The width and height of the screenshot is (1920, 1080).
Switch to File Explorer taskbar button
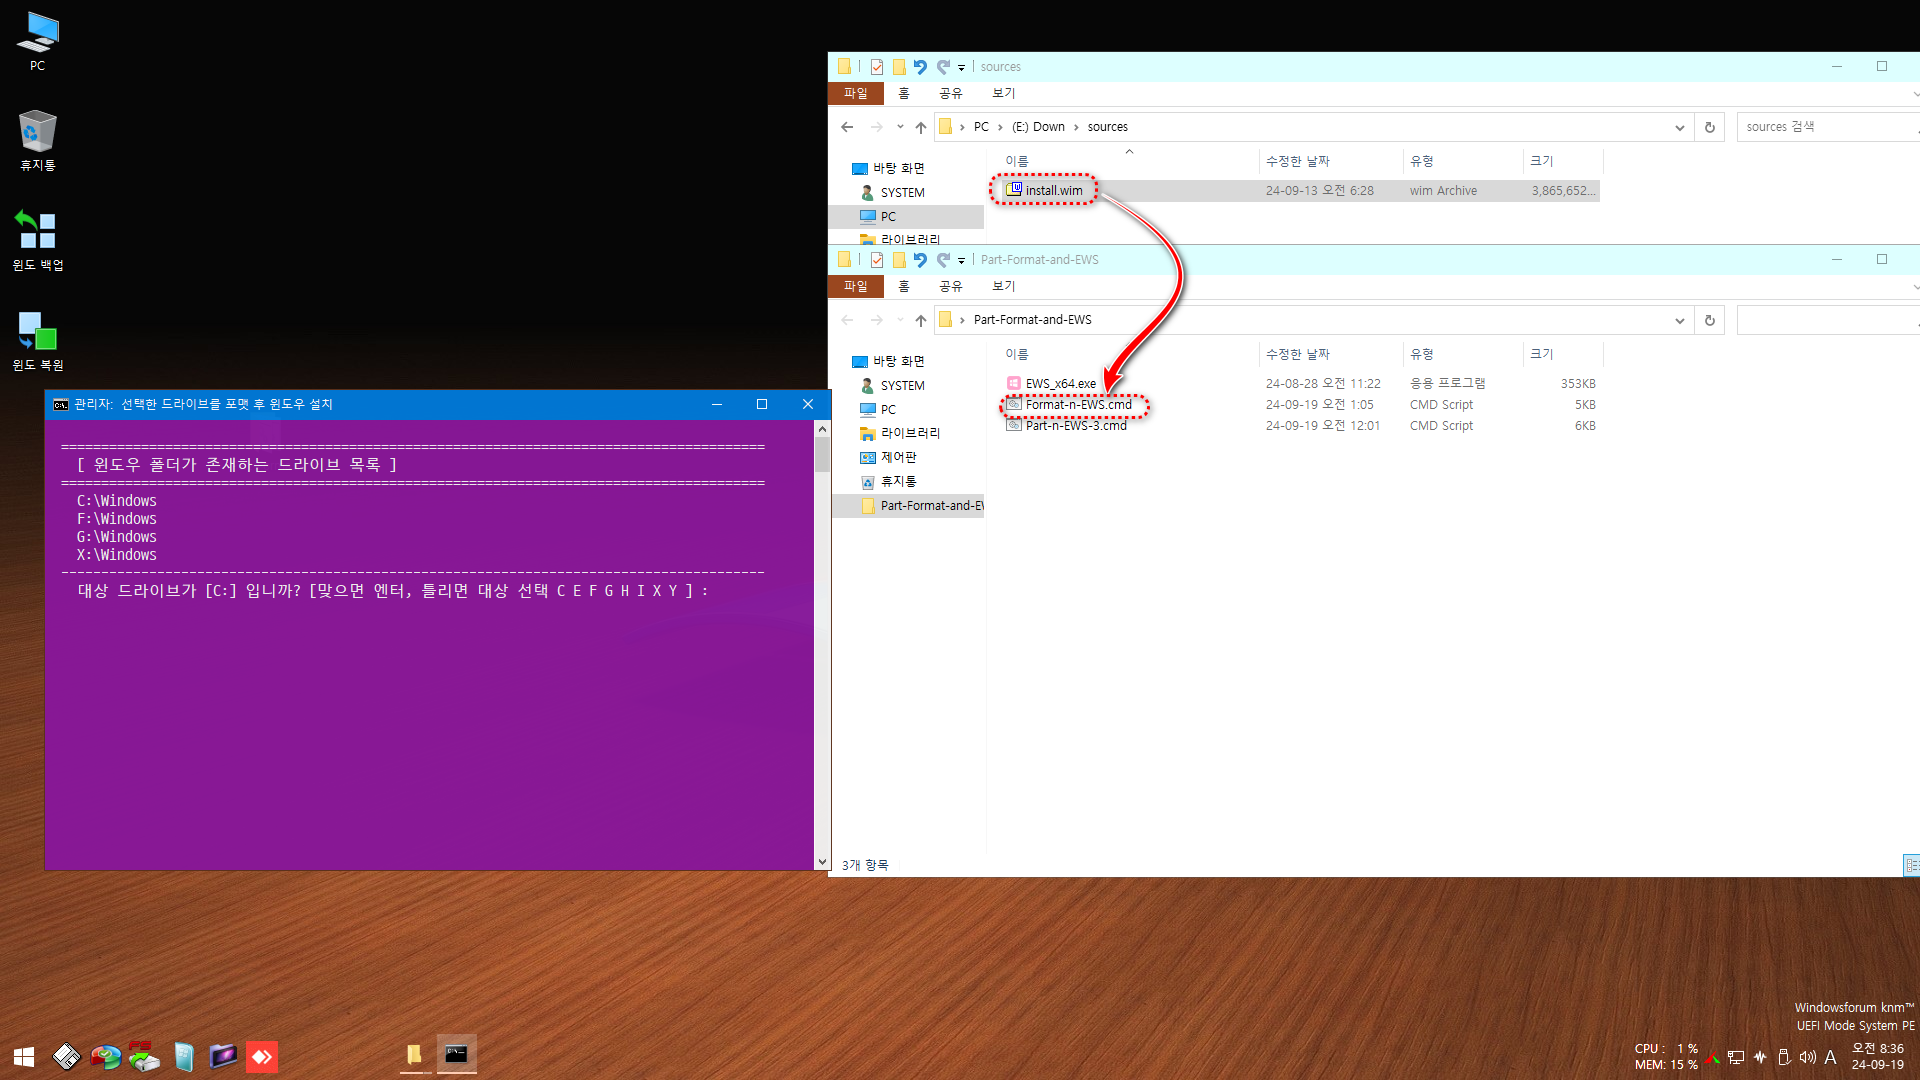[x=414, y=1055]
